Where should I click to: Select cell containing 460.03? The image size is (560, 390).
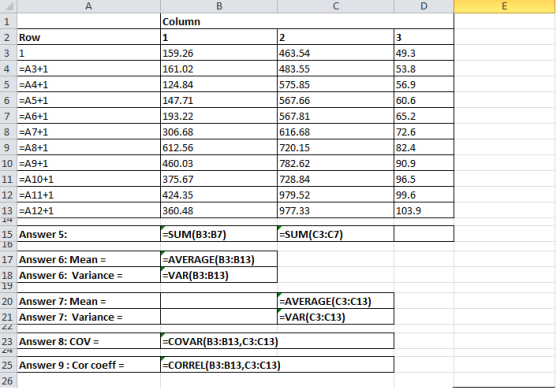click(219, 163)
